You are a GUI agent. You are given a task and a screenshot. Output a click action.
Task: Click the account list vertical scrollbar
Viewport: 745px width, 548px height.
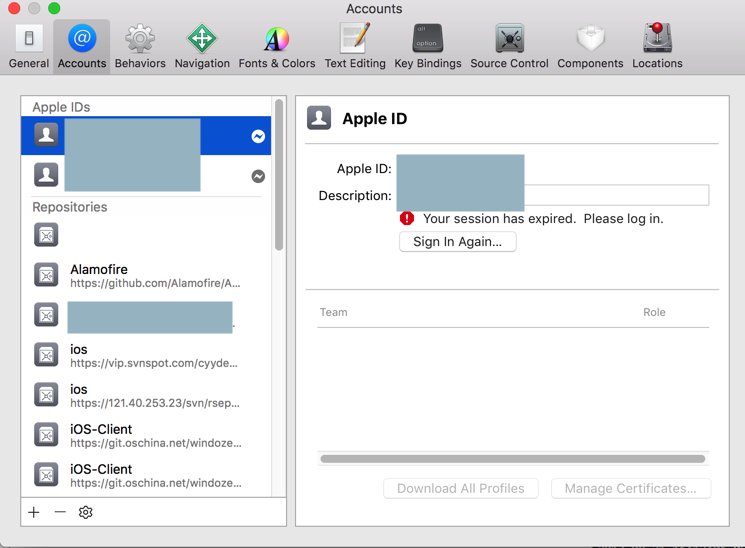coord(279,174)
